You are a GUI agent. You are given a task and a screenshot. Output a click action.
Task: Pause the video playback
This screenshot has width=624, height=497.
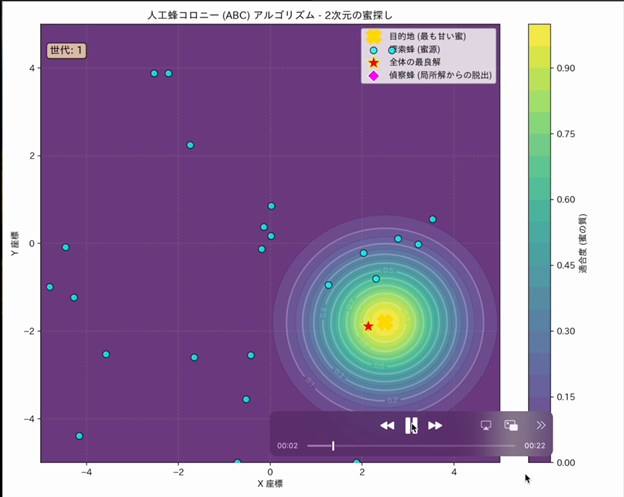point(411,425)
